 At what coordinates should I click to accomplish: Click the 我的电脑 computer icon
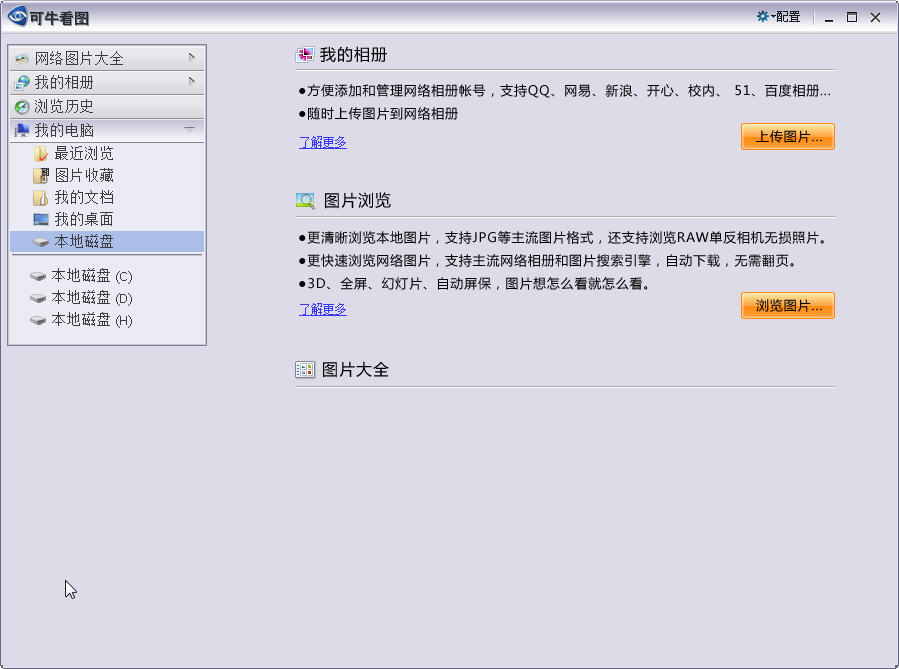point(22,131)
